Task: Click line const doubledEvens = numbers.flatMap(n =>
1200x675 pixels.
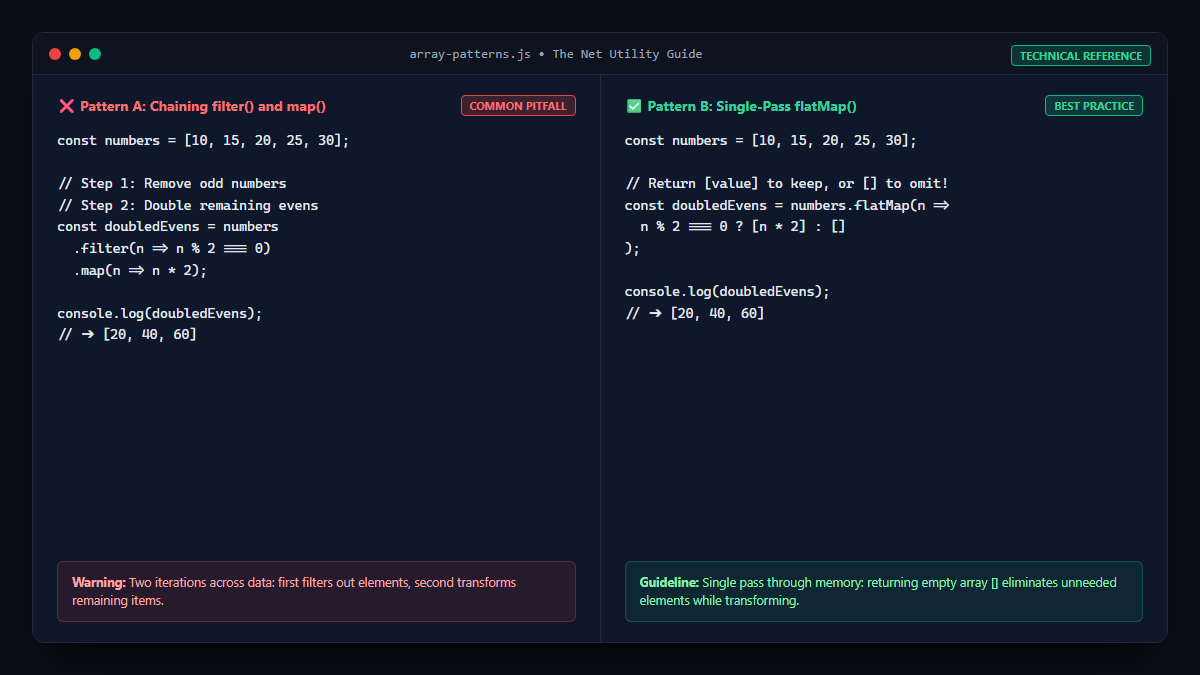Action: pyautogui.click(x=787, y=206)
